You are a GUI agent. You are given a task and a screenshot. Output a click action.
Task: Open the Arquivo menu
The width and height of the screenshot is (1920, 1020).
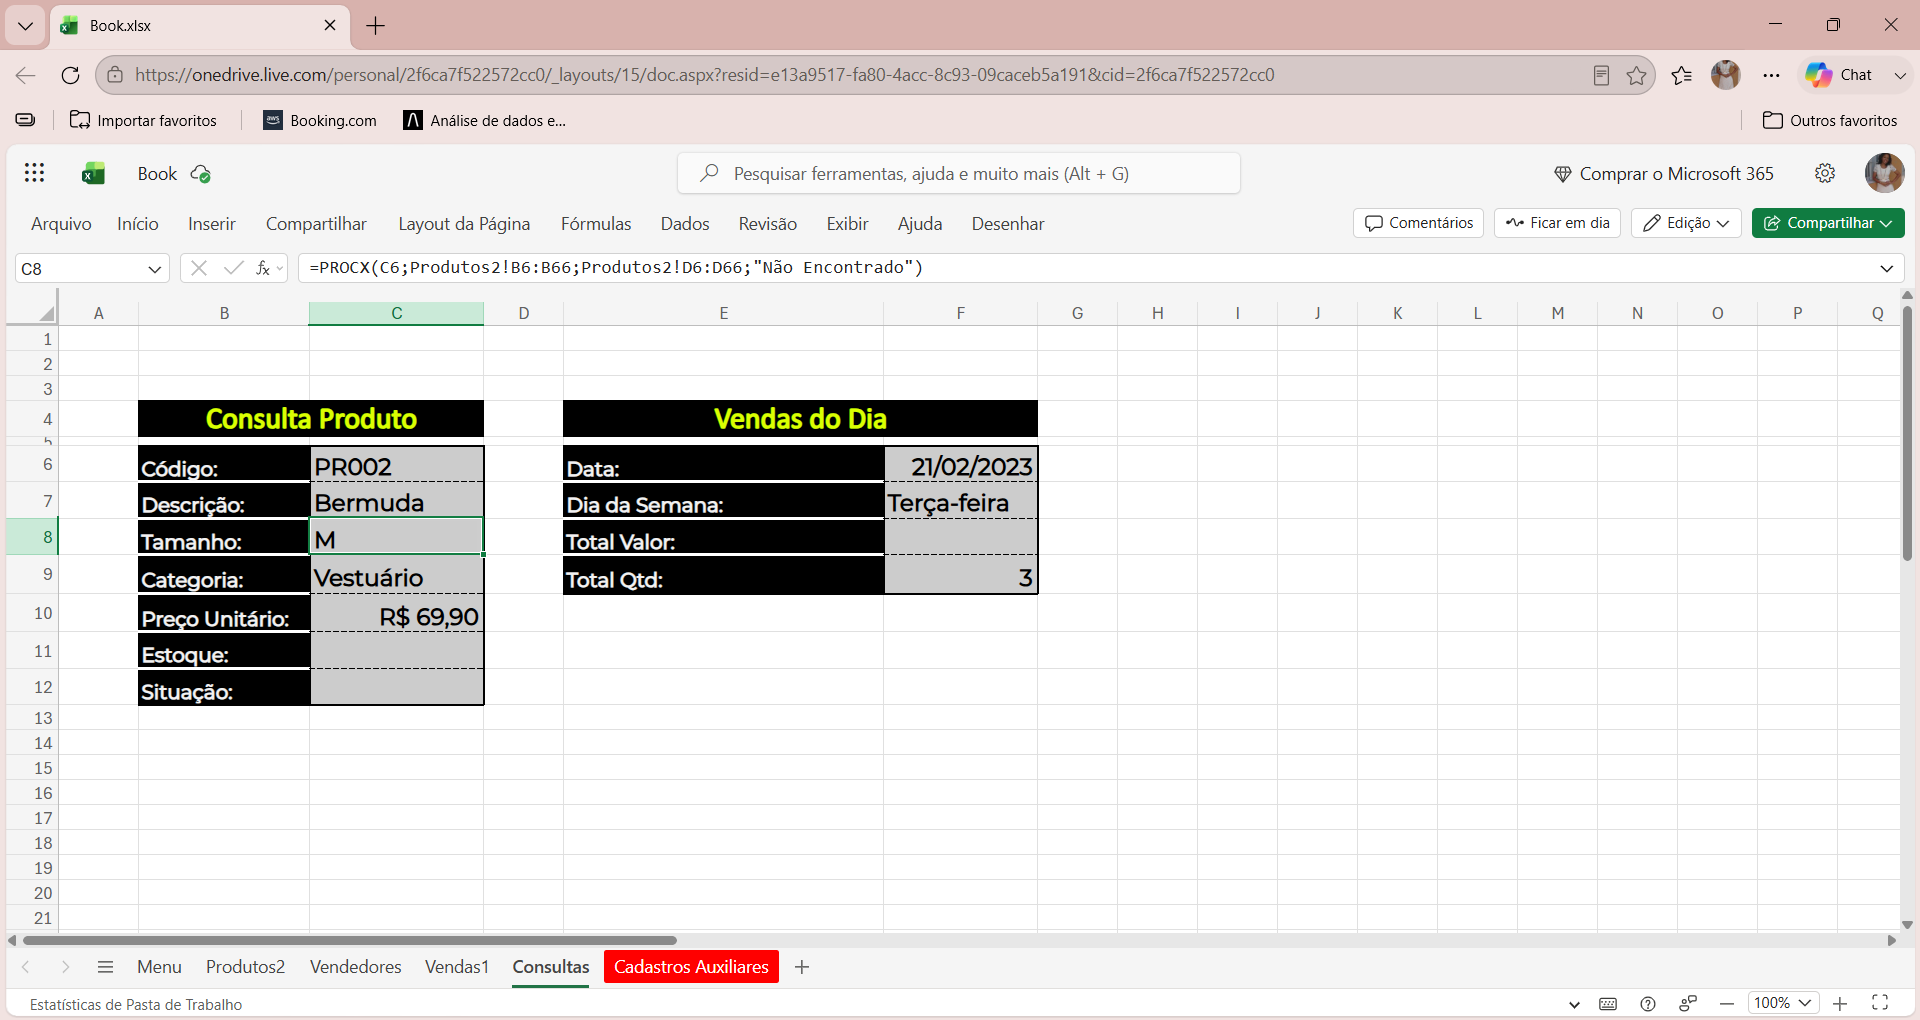61,224
